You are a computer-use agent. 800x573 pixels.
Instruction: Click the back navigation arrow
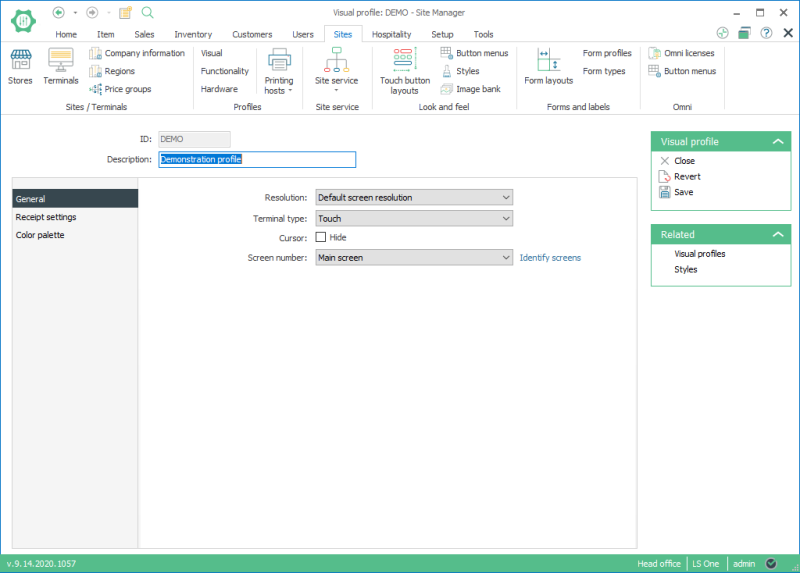point(59,12)
